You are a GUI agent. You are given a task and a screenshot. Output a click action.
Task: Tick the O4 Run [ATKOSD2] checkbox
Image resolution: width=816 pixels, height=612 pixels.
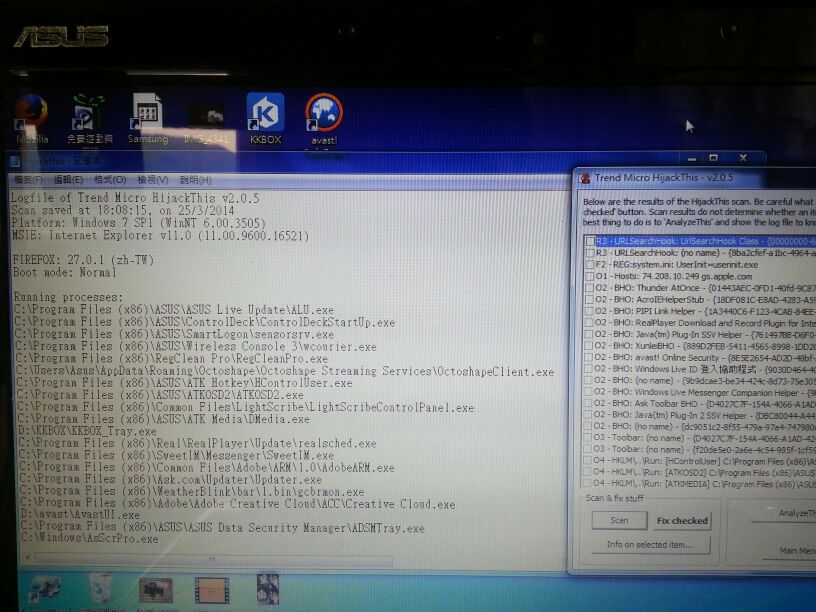pos(589,472)
